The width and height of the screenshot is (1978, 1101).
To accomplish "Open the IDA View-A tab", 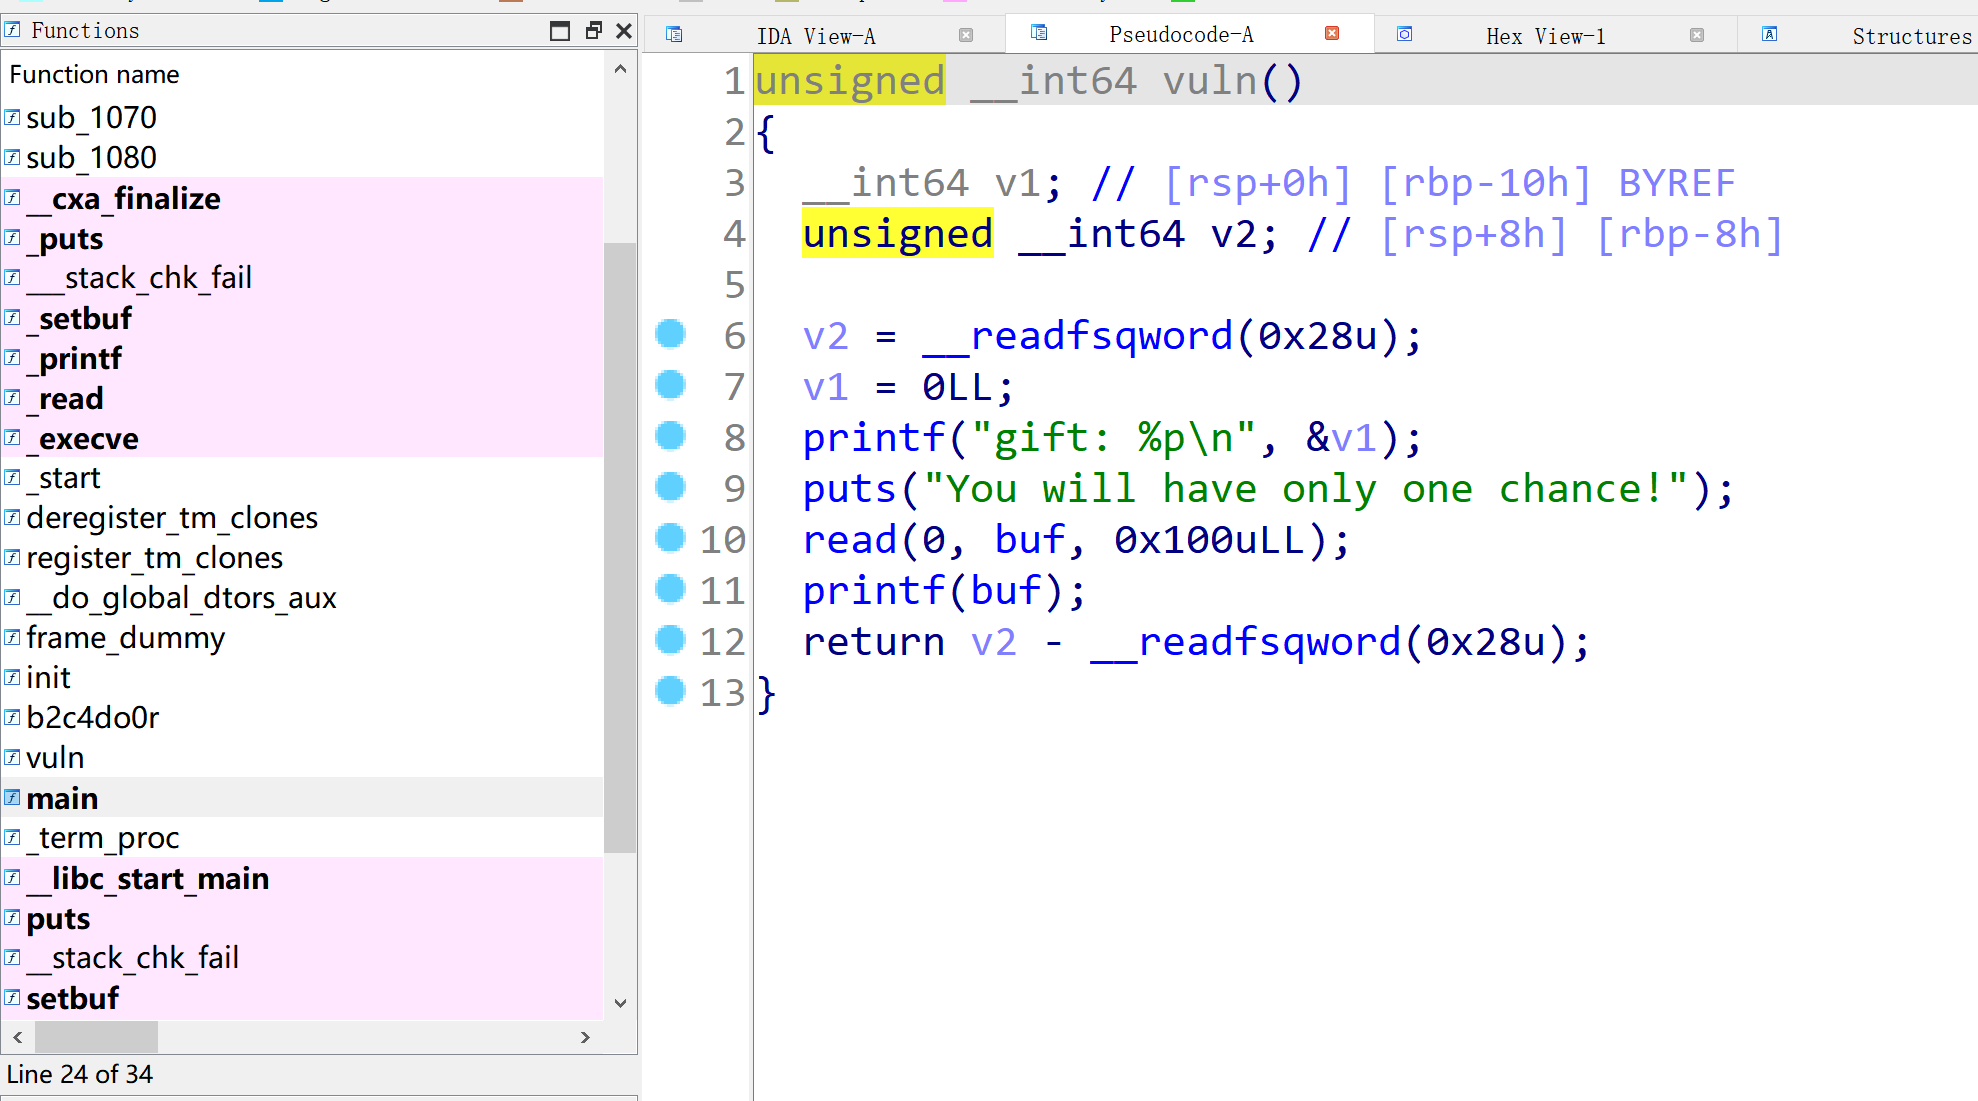I will click(816, 36).
